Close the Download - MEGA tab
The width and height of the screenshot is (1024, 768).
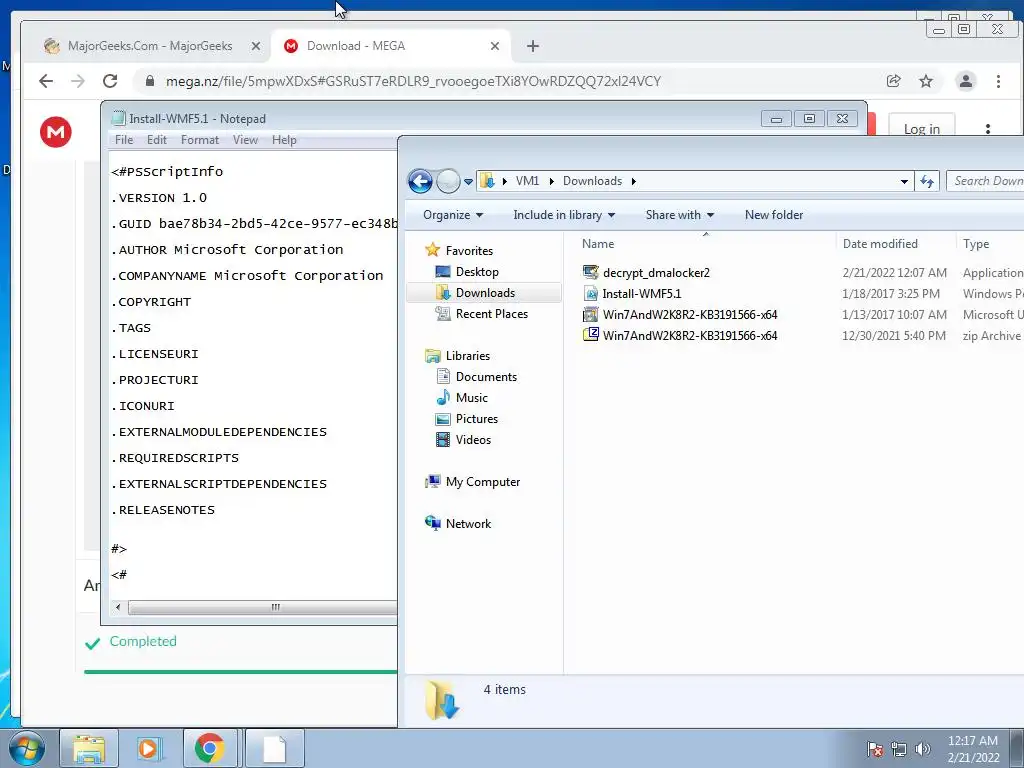coord(494,46)
